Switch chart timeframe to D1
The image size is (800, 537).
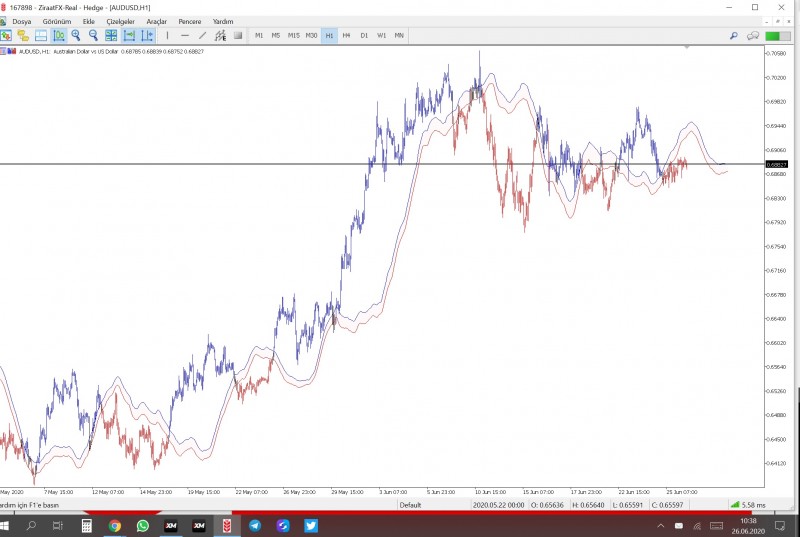(x=364, y=36)
